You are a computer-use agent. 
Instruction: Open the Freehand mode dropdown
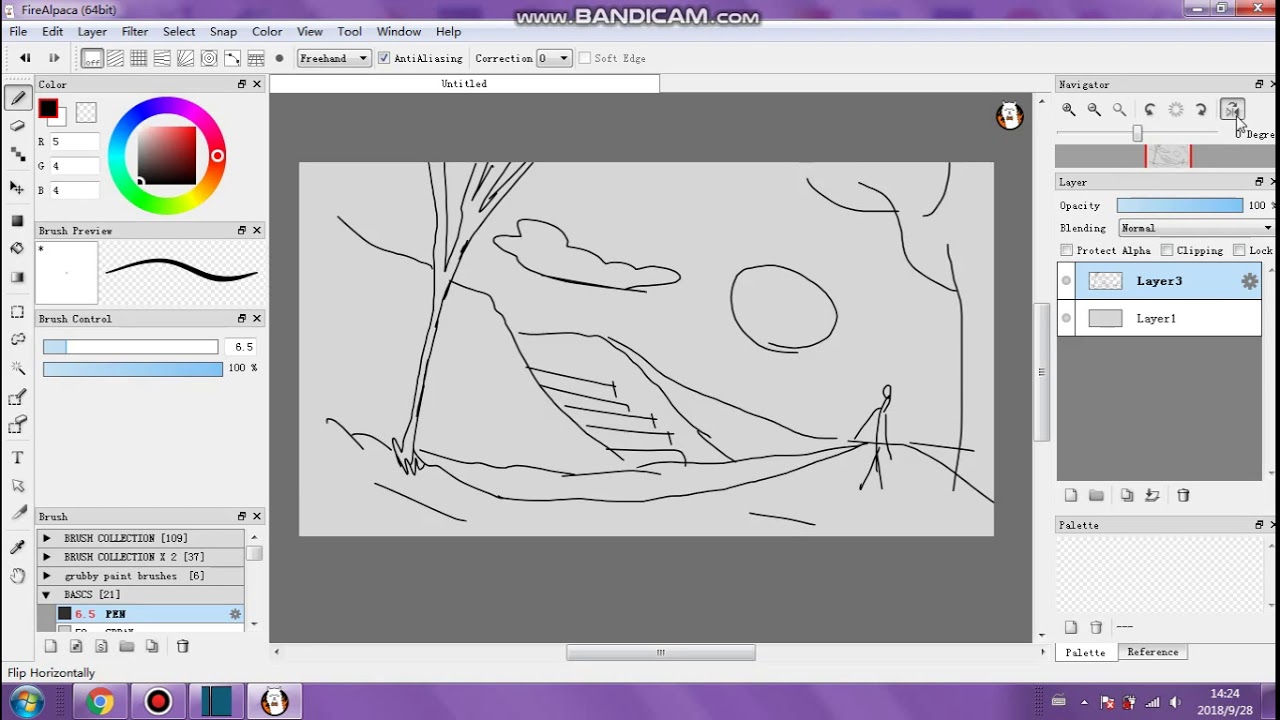[x=334, y=58]
